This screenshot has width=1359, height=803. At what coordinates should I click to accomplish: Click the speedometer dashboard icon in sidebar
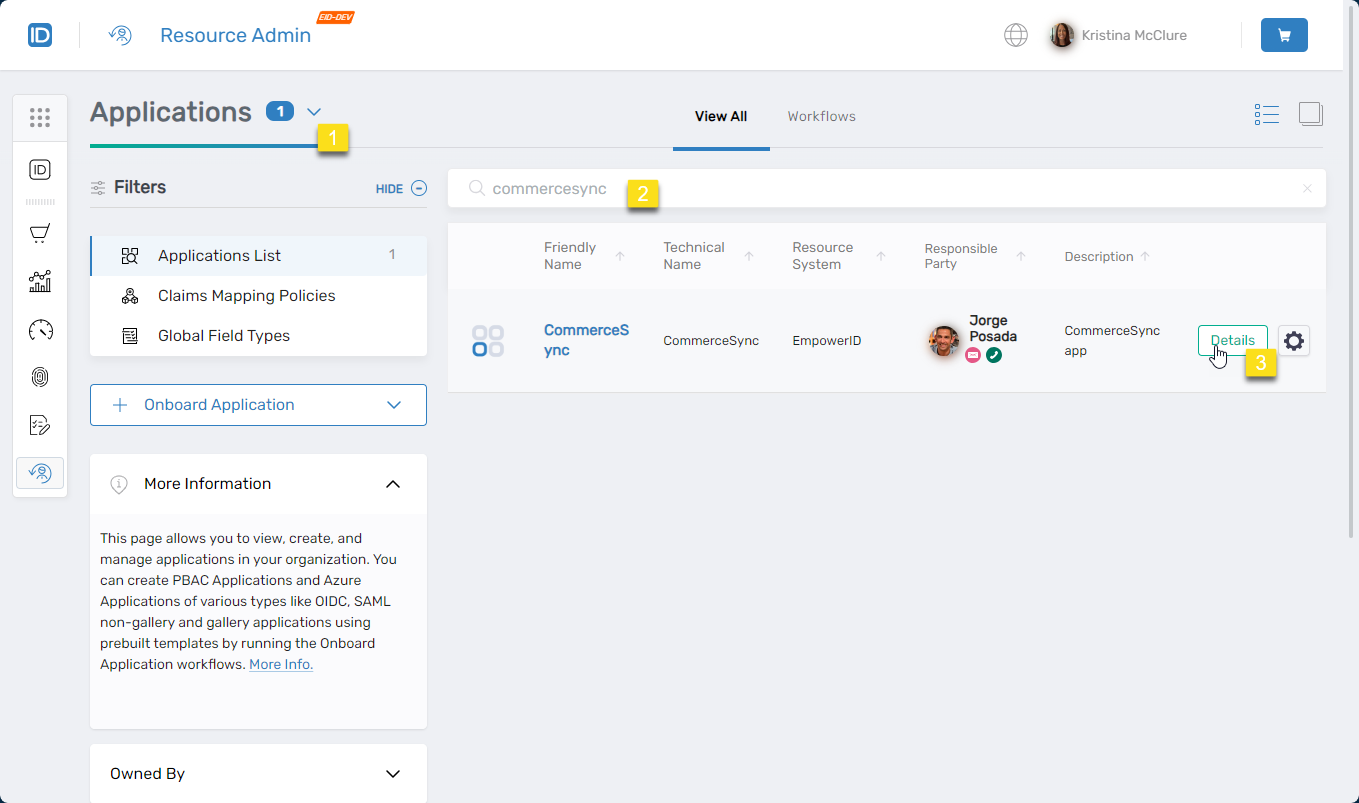(x=40, y=330)
